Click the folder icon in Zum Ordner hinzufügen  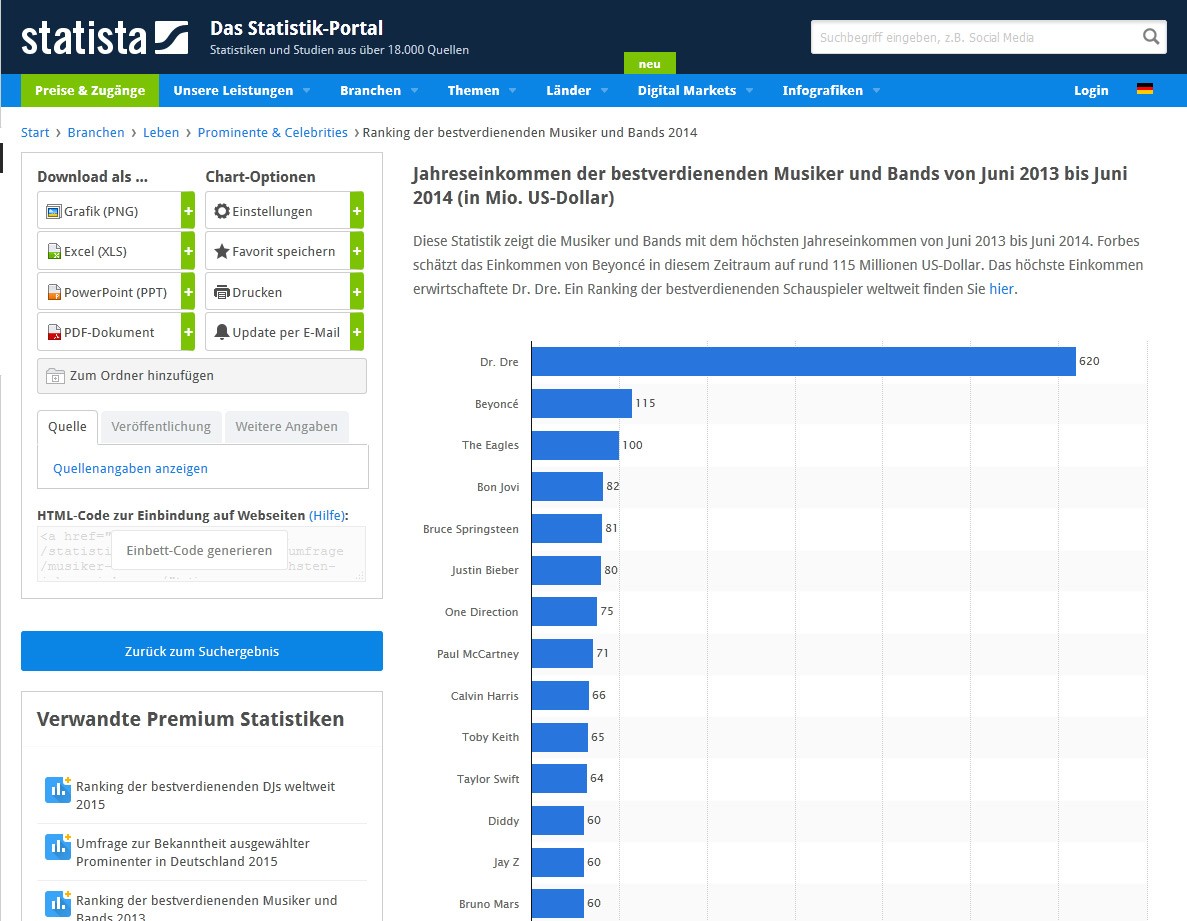point(55,375)
